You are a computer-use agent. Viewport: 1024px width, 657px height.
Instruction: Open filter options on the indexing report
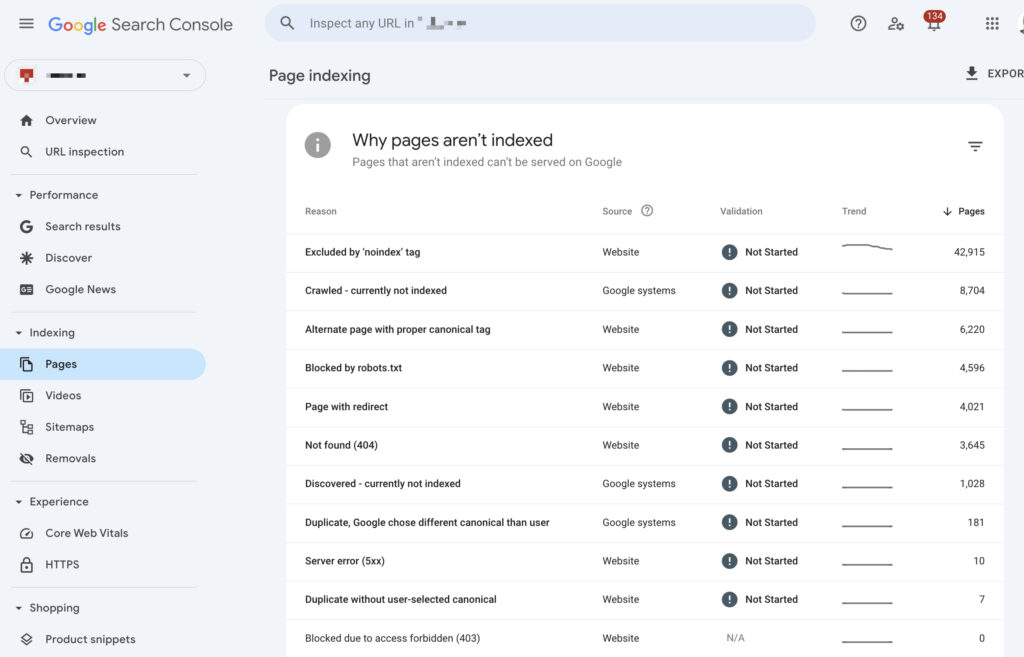pos(975,146)
